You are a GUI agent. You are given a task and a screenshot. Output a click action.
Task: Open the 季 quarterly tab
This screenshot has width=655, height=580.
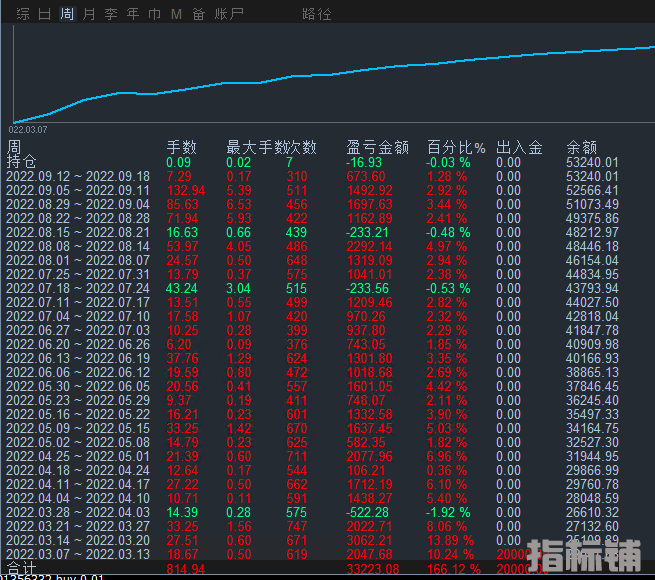[x=111, y=14]
